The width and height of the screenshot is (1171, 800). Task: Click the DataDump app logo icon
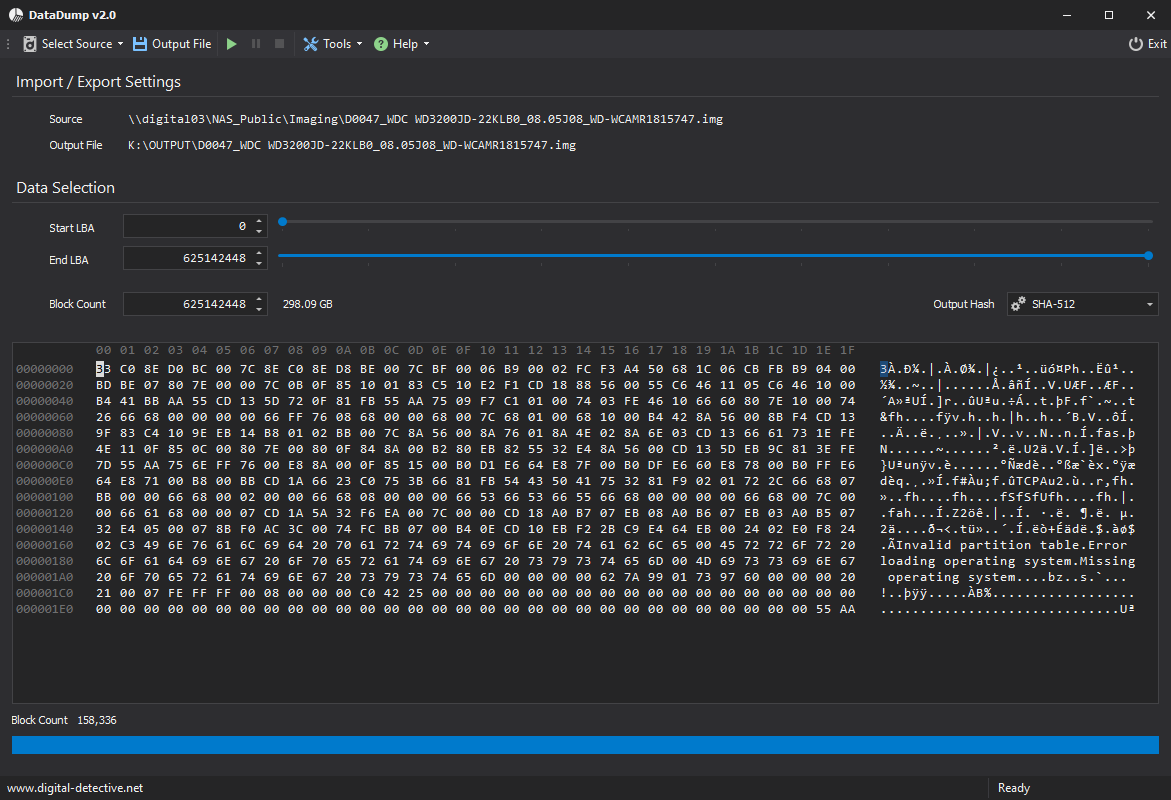tap(16, 15)
